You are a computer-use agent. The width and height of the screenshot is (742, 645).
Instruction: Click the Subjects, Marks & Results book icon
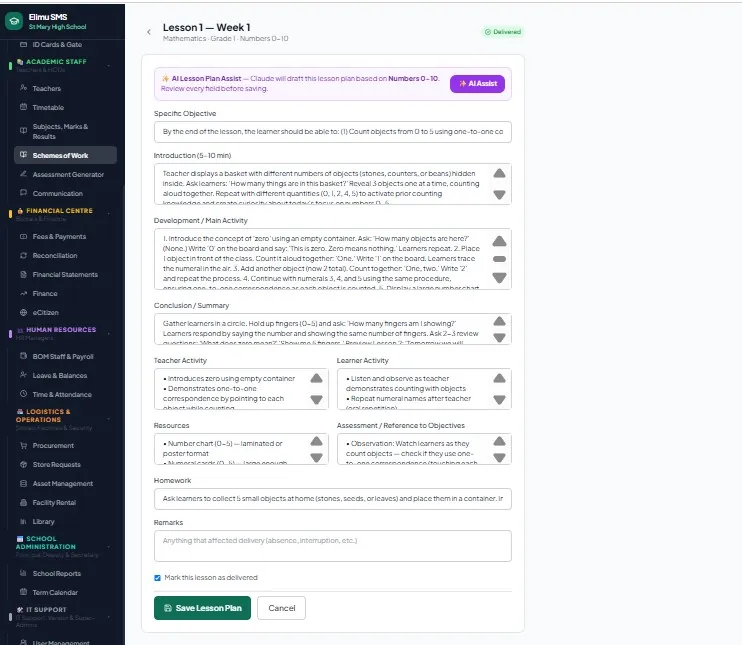(x=23, y=130)
